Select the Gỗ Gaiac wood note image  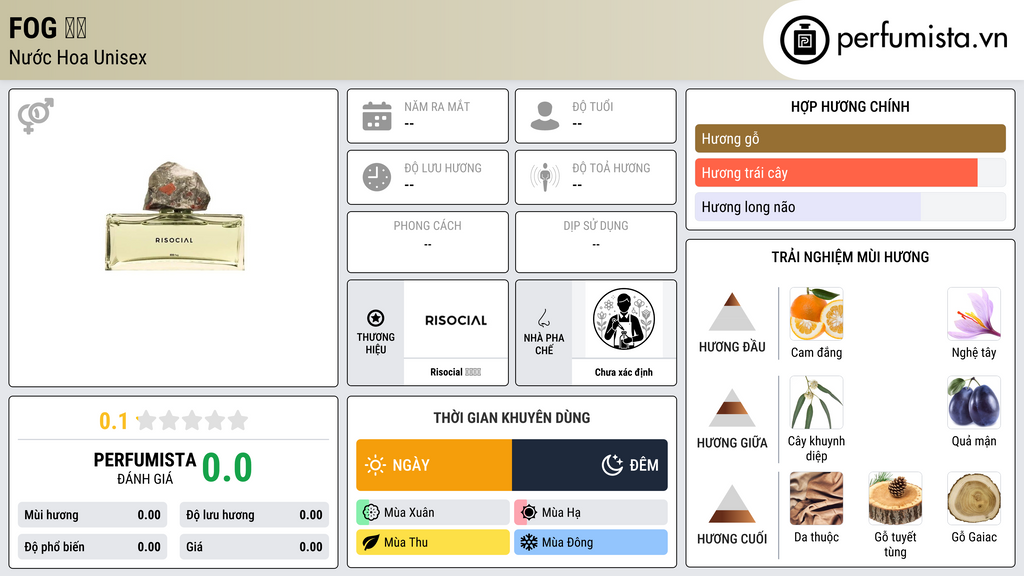click(974, 499)
